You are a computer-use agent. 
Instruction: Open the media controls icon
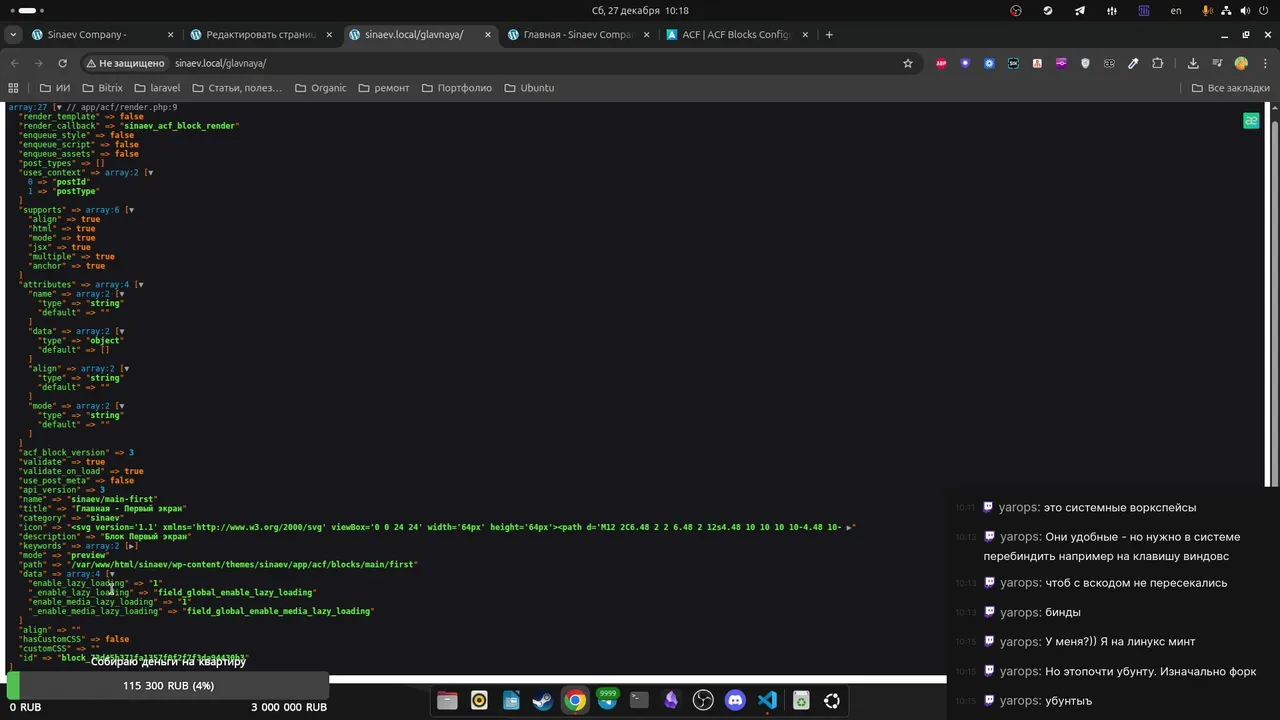pos(1217,63)
